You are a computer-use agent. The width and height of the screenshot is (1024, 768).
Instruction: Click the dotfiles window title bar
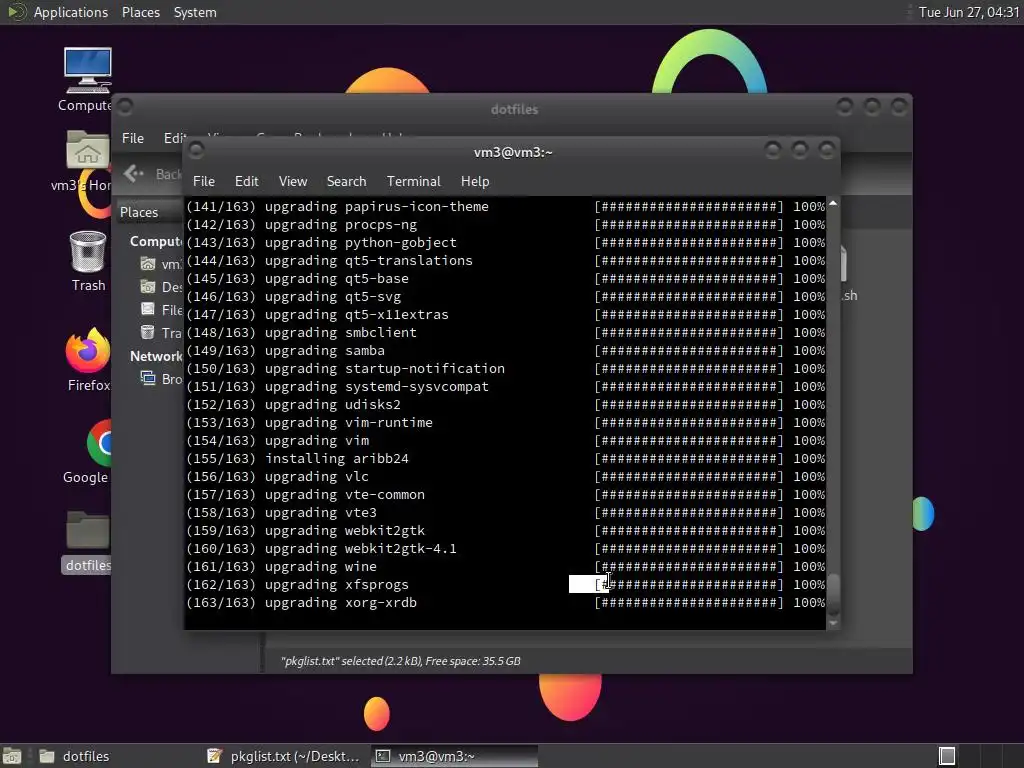(x=514, y=108)
